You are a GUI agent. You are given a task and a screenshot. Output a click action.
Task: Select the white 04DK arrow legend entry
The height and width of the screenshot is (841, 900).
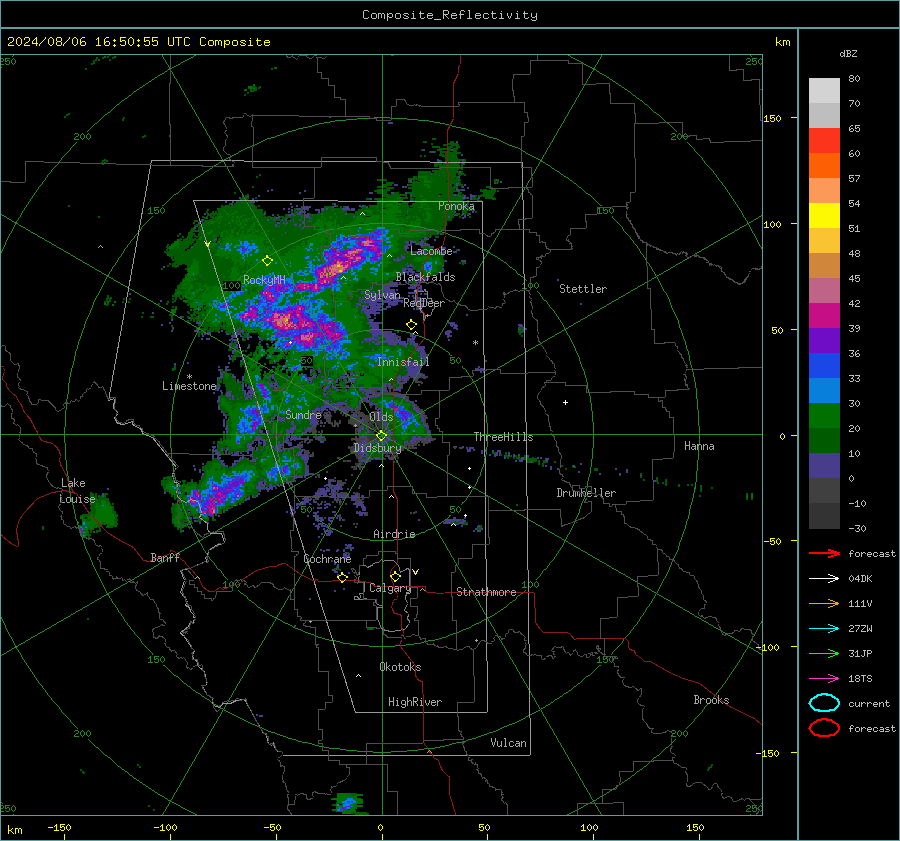tap(824, 578)
